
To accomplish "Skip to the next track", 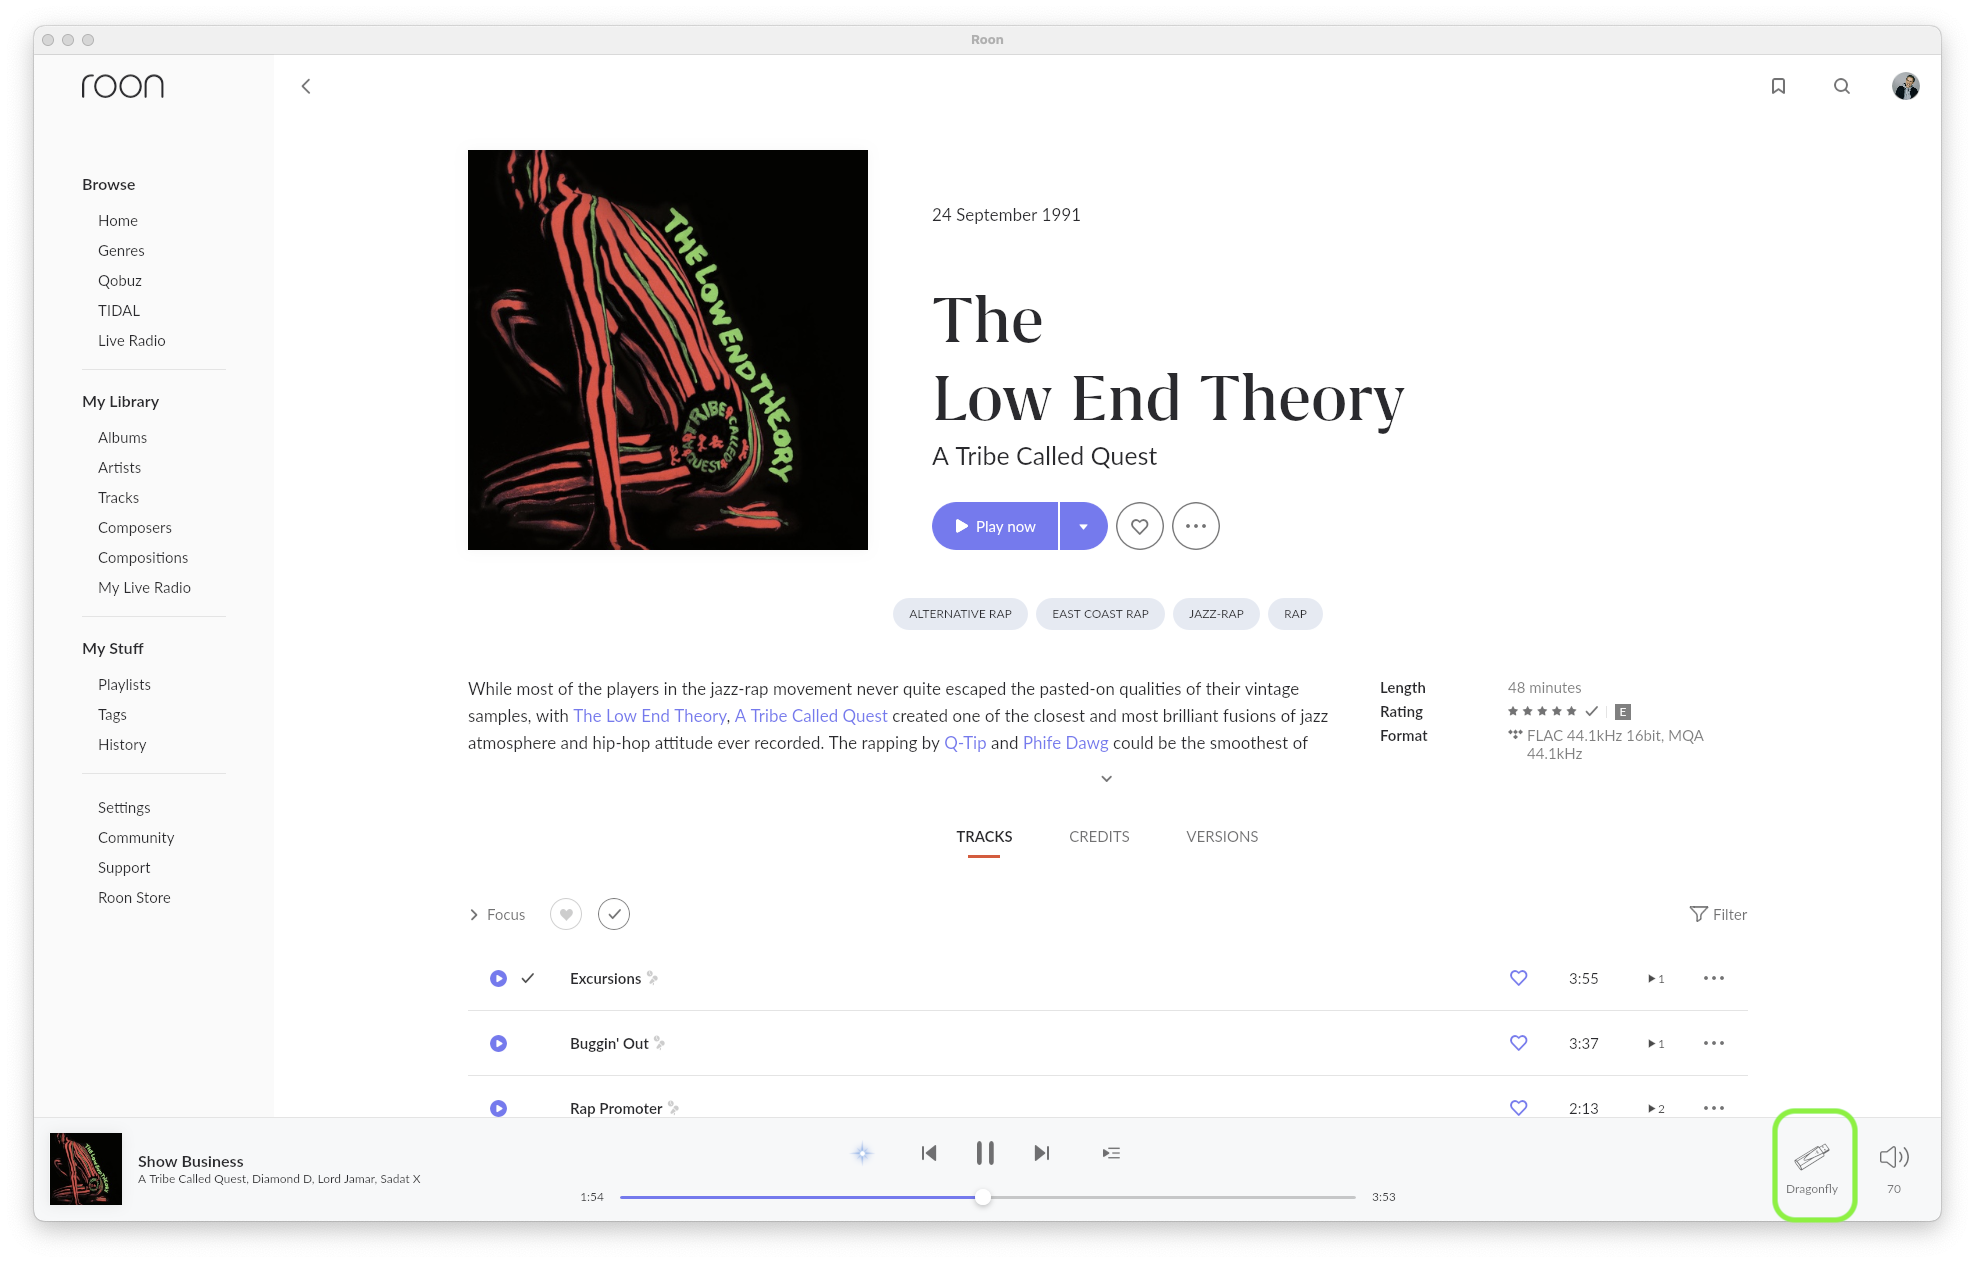I will pyautogui.click(x=1042, y=1153).
